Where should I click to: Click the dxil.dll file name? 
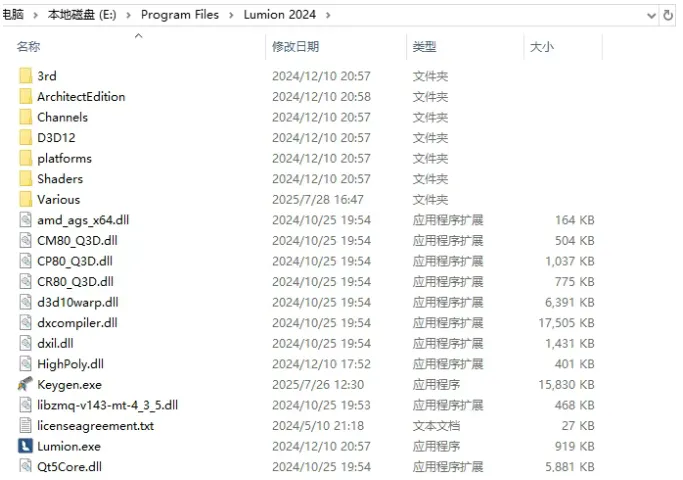[x=55, y=343]
